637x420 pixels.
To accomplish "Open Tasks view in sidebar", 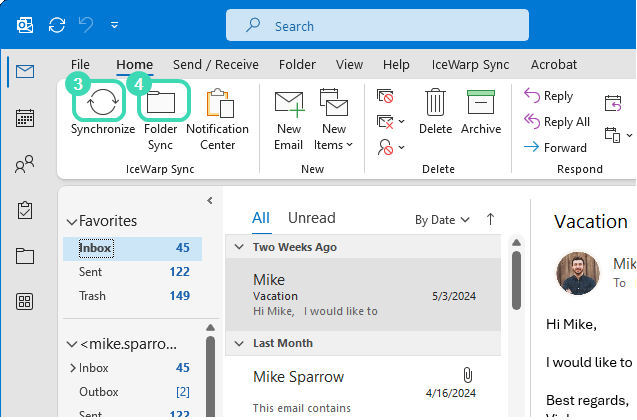I will (25, 210).
